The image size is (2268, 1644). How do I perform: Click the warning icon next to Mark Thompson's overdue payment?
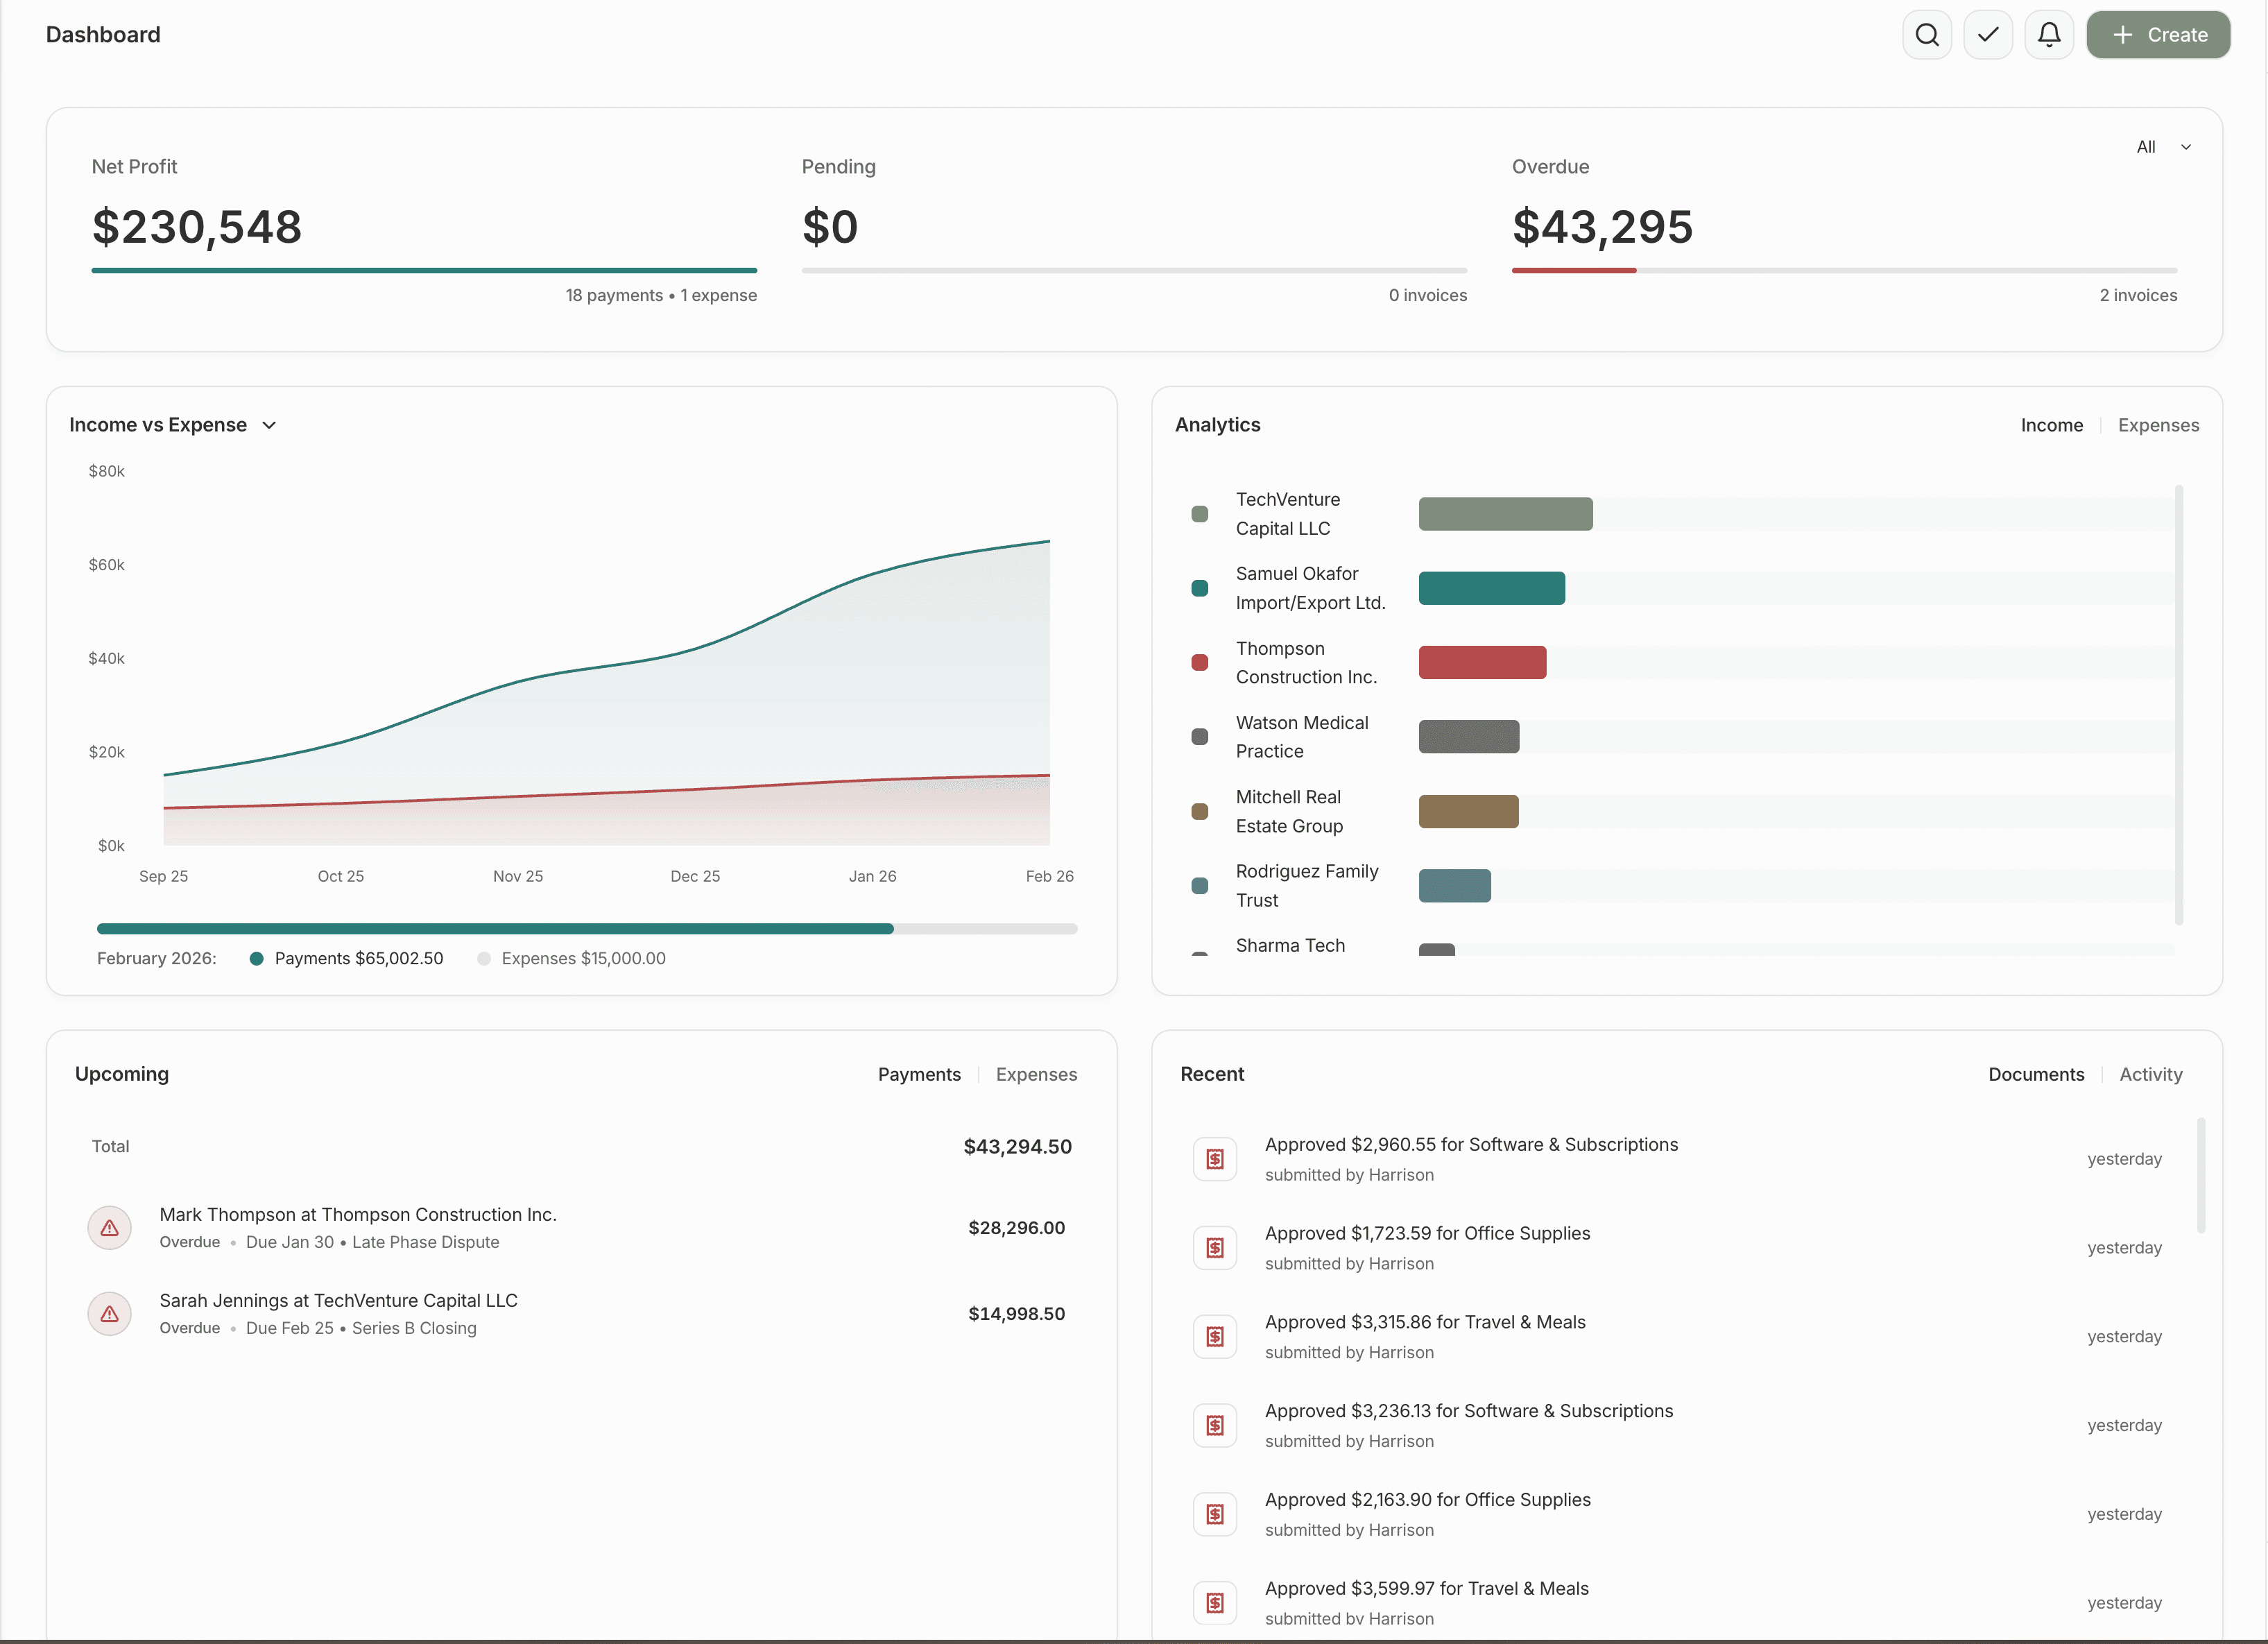[x=109, y=1228]
